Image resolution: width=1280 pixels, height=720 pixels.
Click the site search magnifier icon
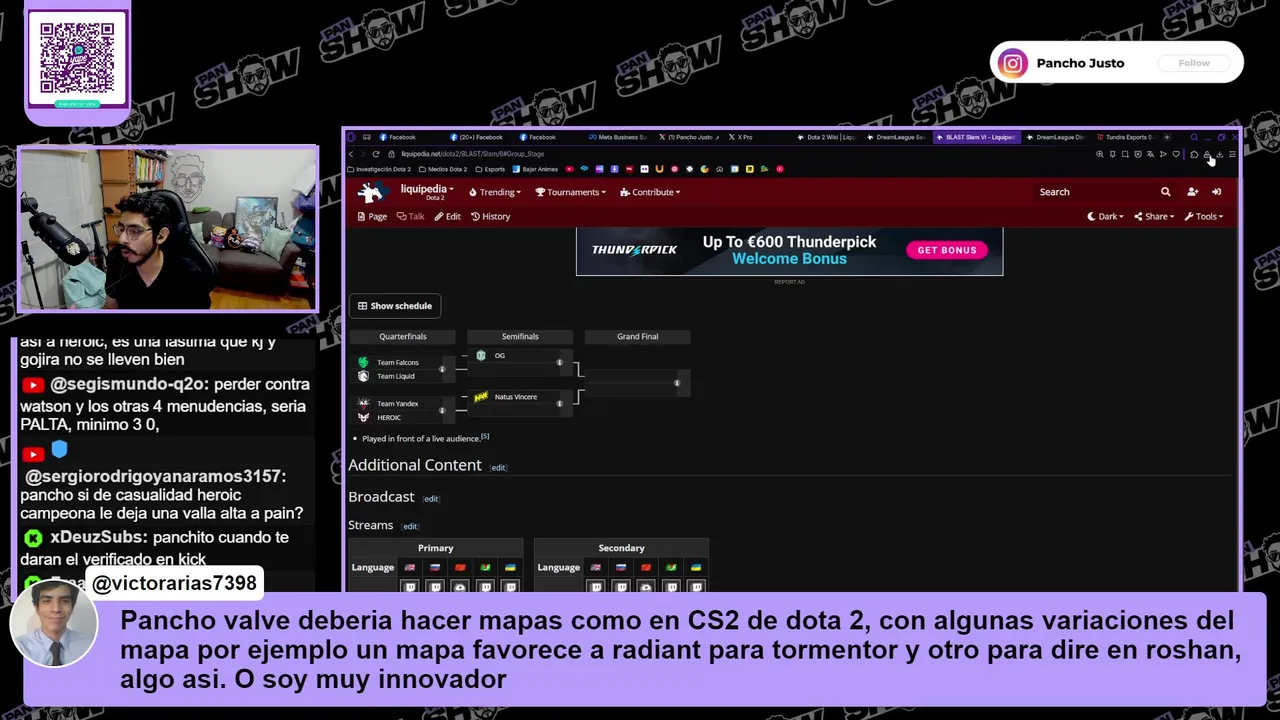1165,192
